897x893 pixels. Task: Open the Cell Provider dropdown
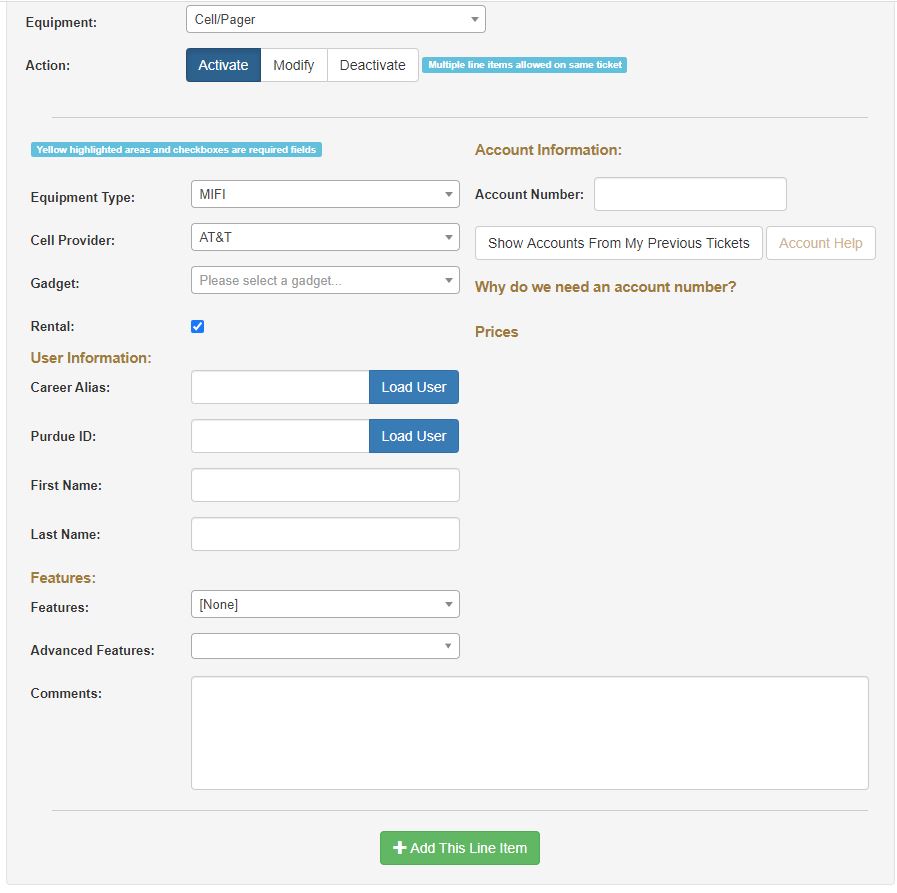[325, 237]
